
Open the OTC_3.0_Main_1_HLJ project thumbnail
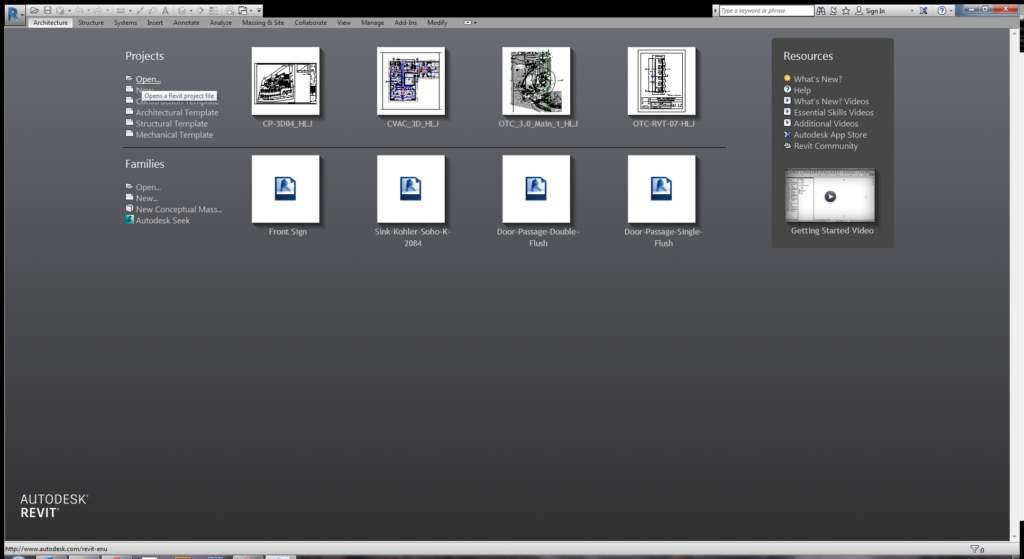(536, 81)
